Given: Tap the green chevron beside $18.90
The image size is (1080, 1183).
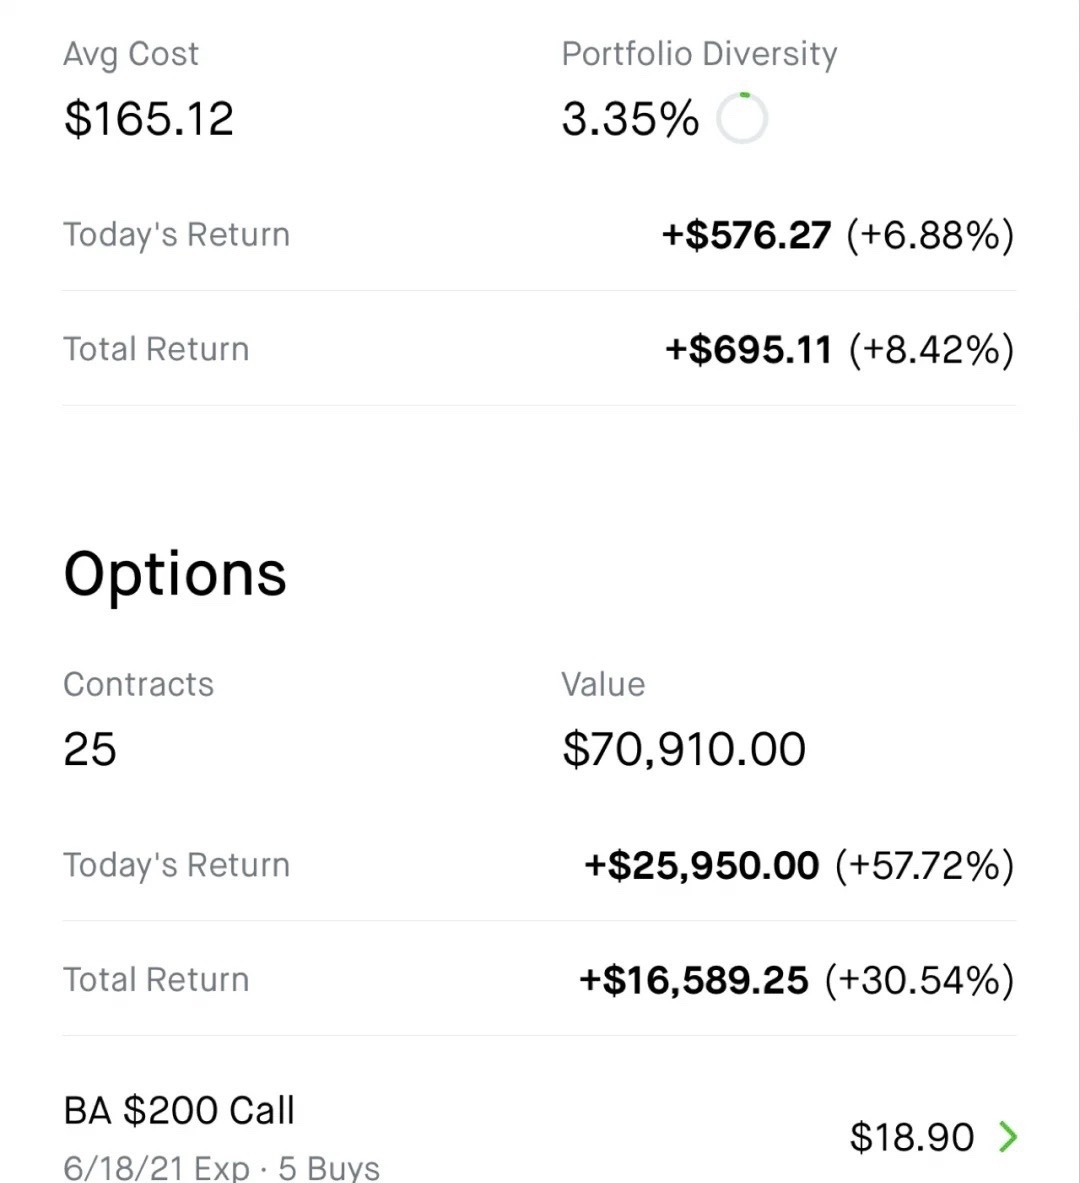Looking at the screenshot, I should [1008, 1136].
